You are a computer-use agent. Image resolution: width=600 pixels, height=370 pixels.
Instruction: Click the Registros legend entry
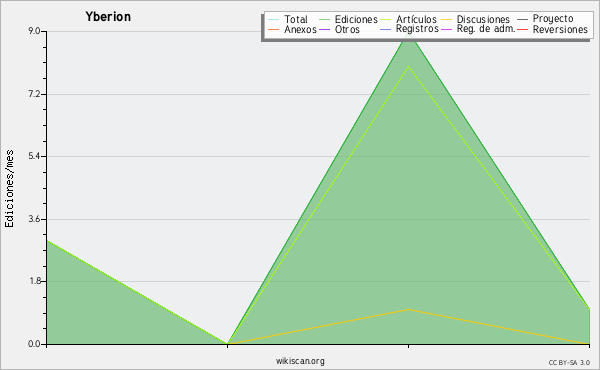point(417,29)
